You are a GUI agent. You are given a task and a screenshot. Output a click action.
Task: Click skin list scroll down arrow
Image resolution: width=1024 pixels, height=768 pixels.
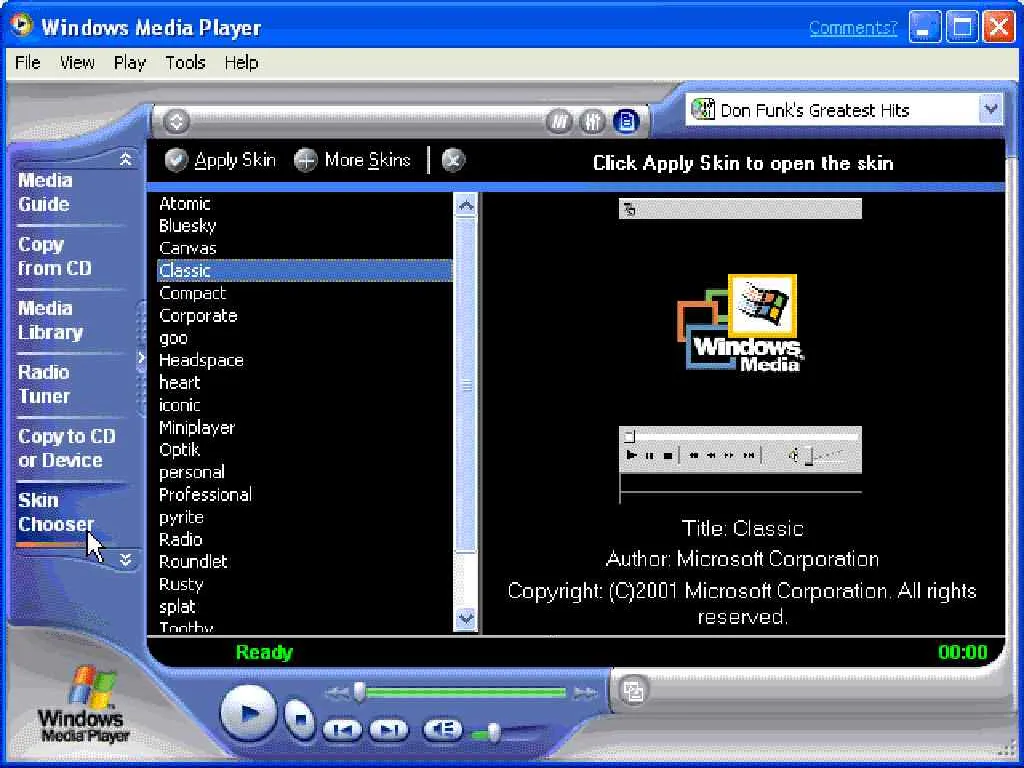pyautogui.click(x=466, y=618)
